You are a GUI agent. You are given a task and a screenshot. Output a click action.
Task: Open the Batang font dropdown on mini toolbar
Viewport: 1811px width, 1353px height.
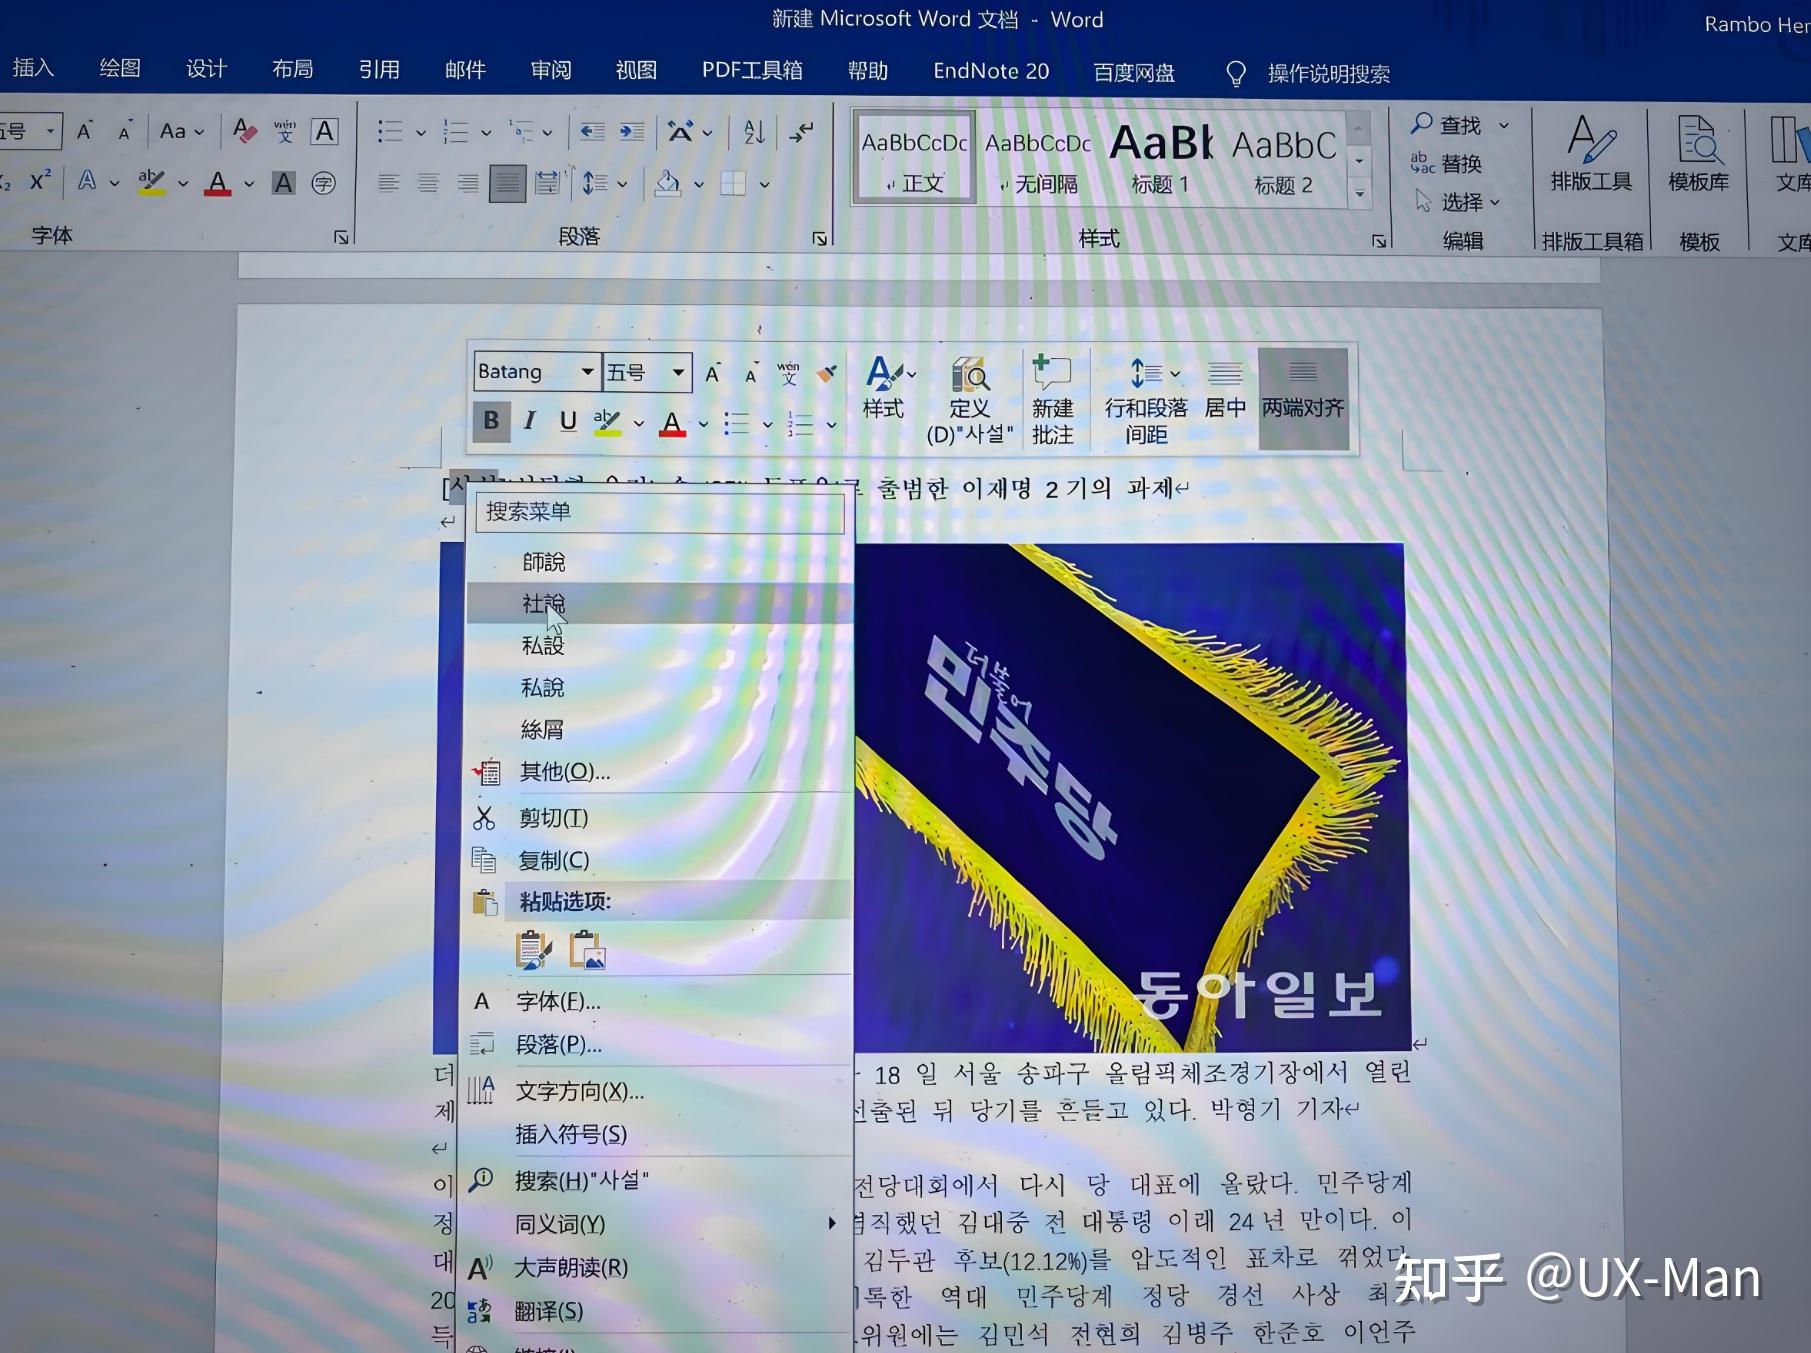pyautogui.click(x=587, y=372)
